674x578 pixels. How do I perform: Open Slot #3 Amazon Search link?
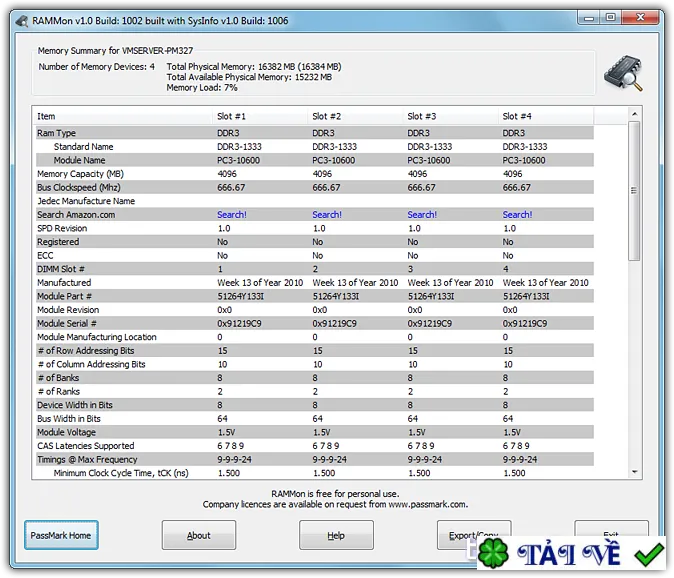422,214
